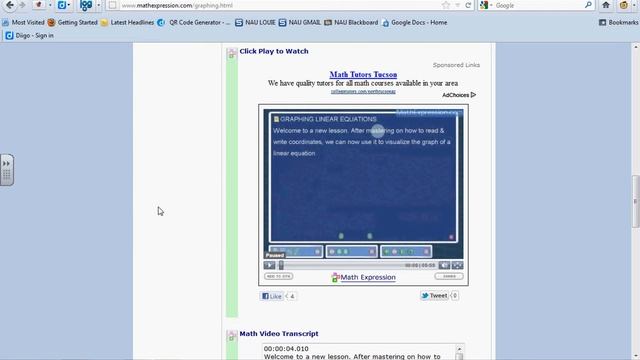Click the icon beside Math Video Transcript
640x360 pixels.
click(x=231, y=336)
